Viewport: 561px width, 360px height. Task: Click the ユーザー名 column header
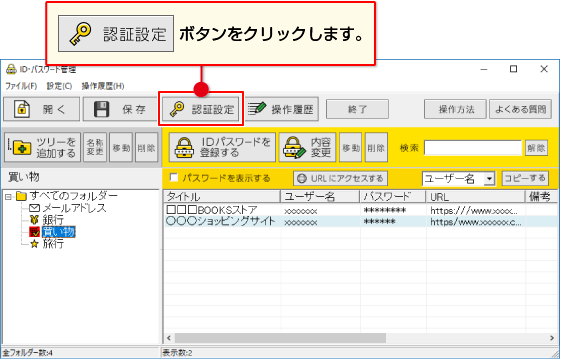click(320, 196)
